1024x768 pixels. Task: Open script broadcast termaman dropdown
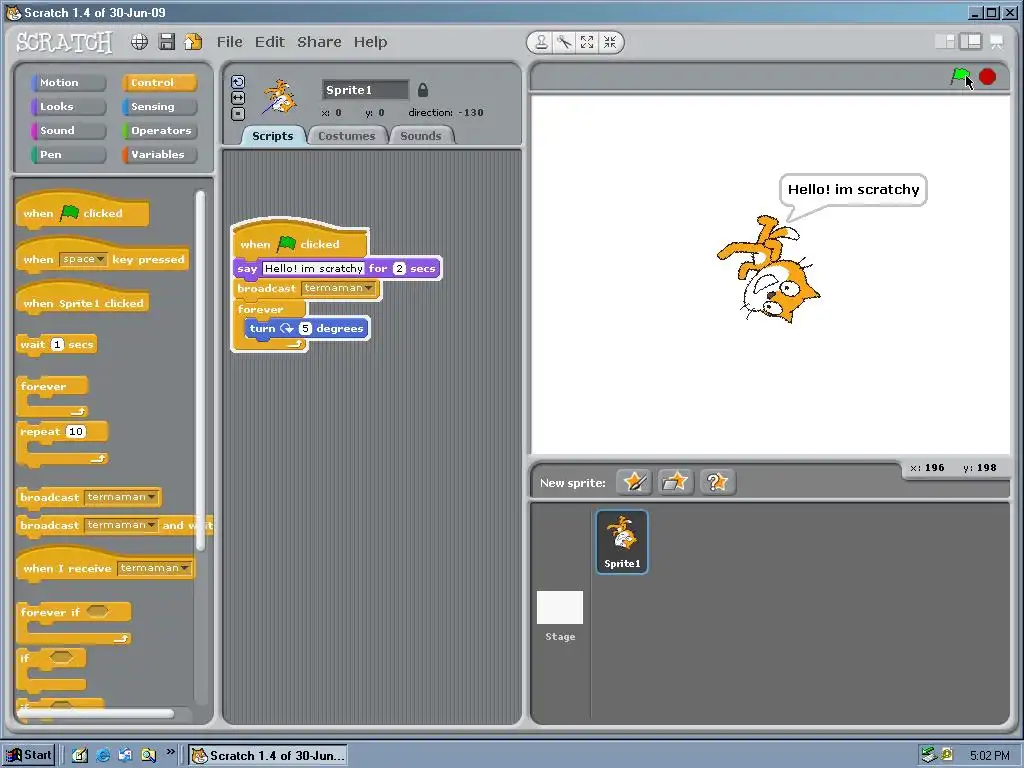pos(338,288)
